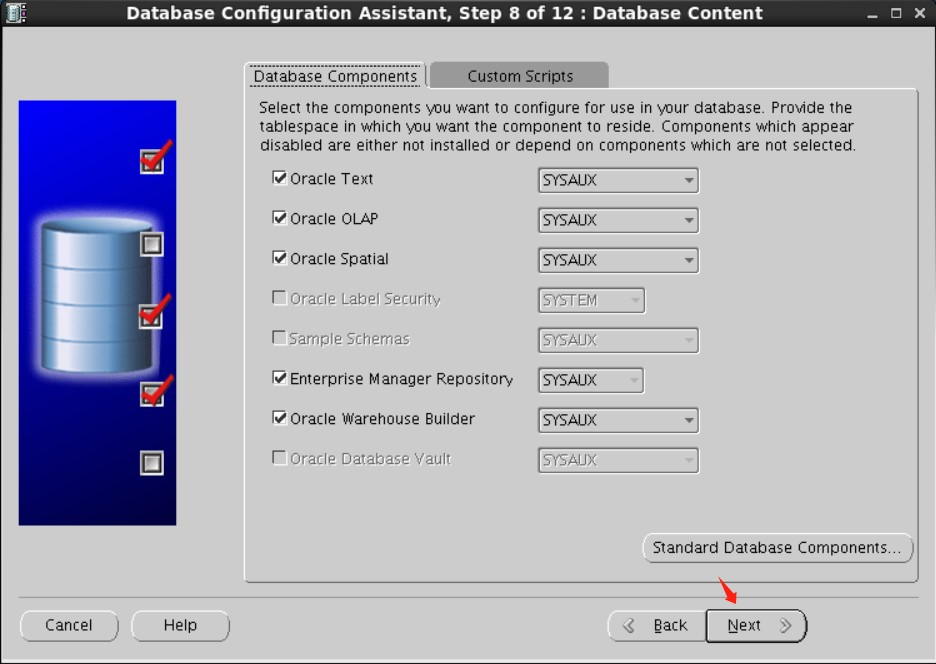The width and height of the screenshot is (936, 664).
Task: Click the disabled Sample Schemas checkbox
Action: (x=279, y=338)
